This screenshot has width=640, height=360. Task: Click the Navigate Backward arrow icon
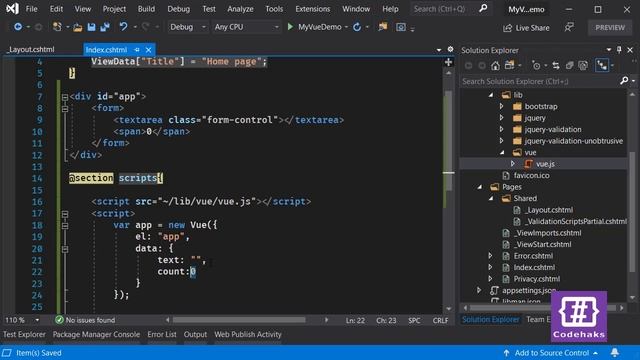tap(18, 27)
